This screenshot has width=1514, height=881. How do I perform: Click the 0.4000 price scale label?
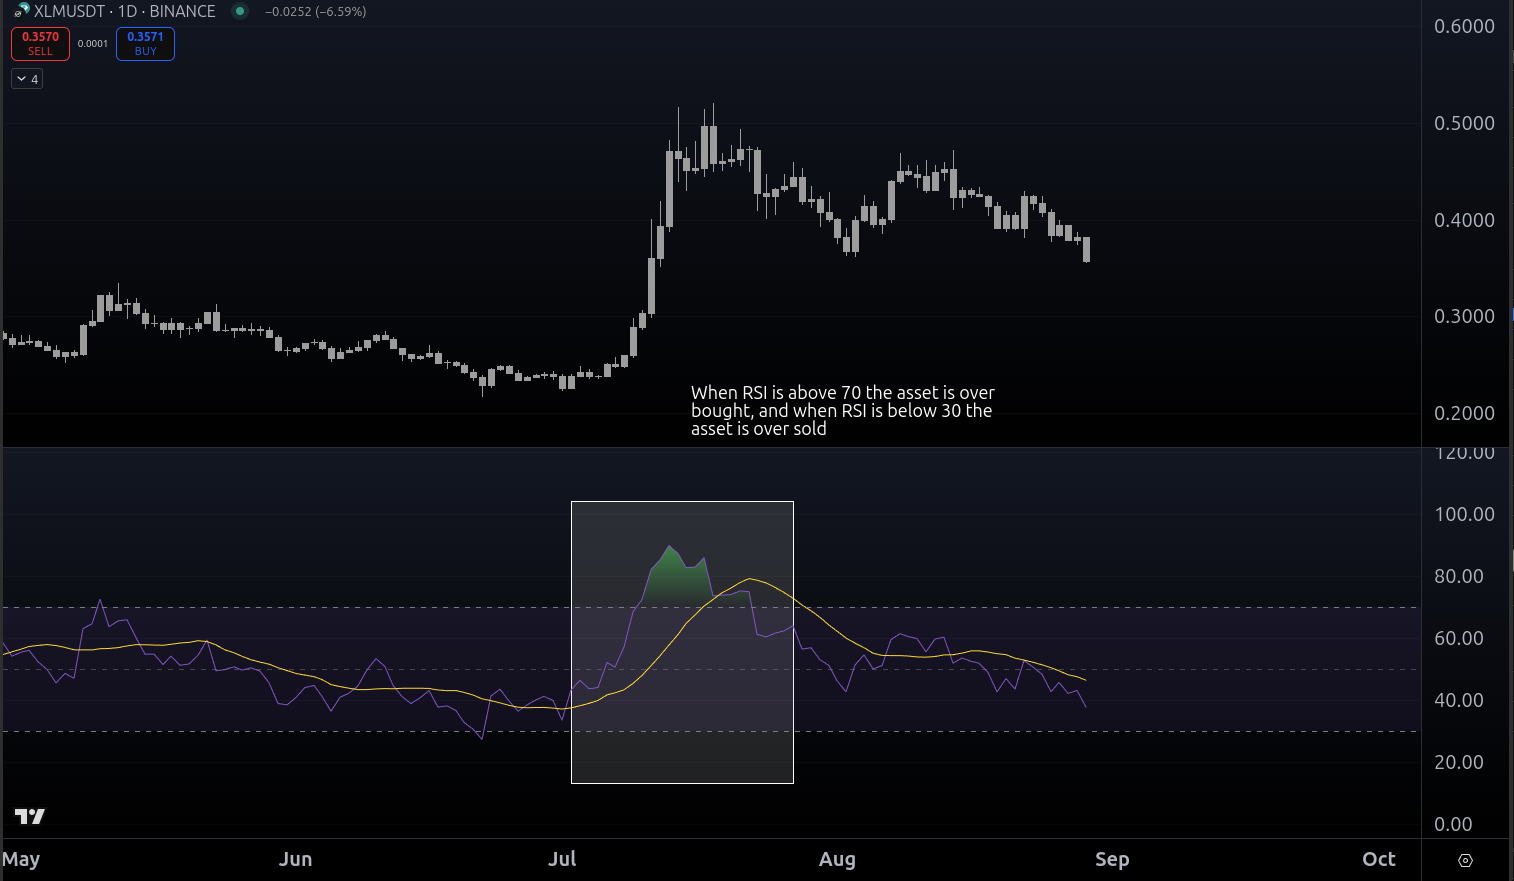pyautogui.click(x=1465, y=220)
